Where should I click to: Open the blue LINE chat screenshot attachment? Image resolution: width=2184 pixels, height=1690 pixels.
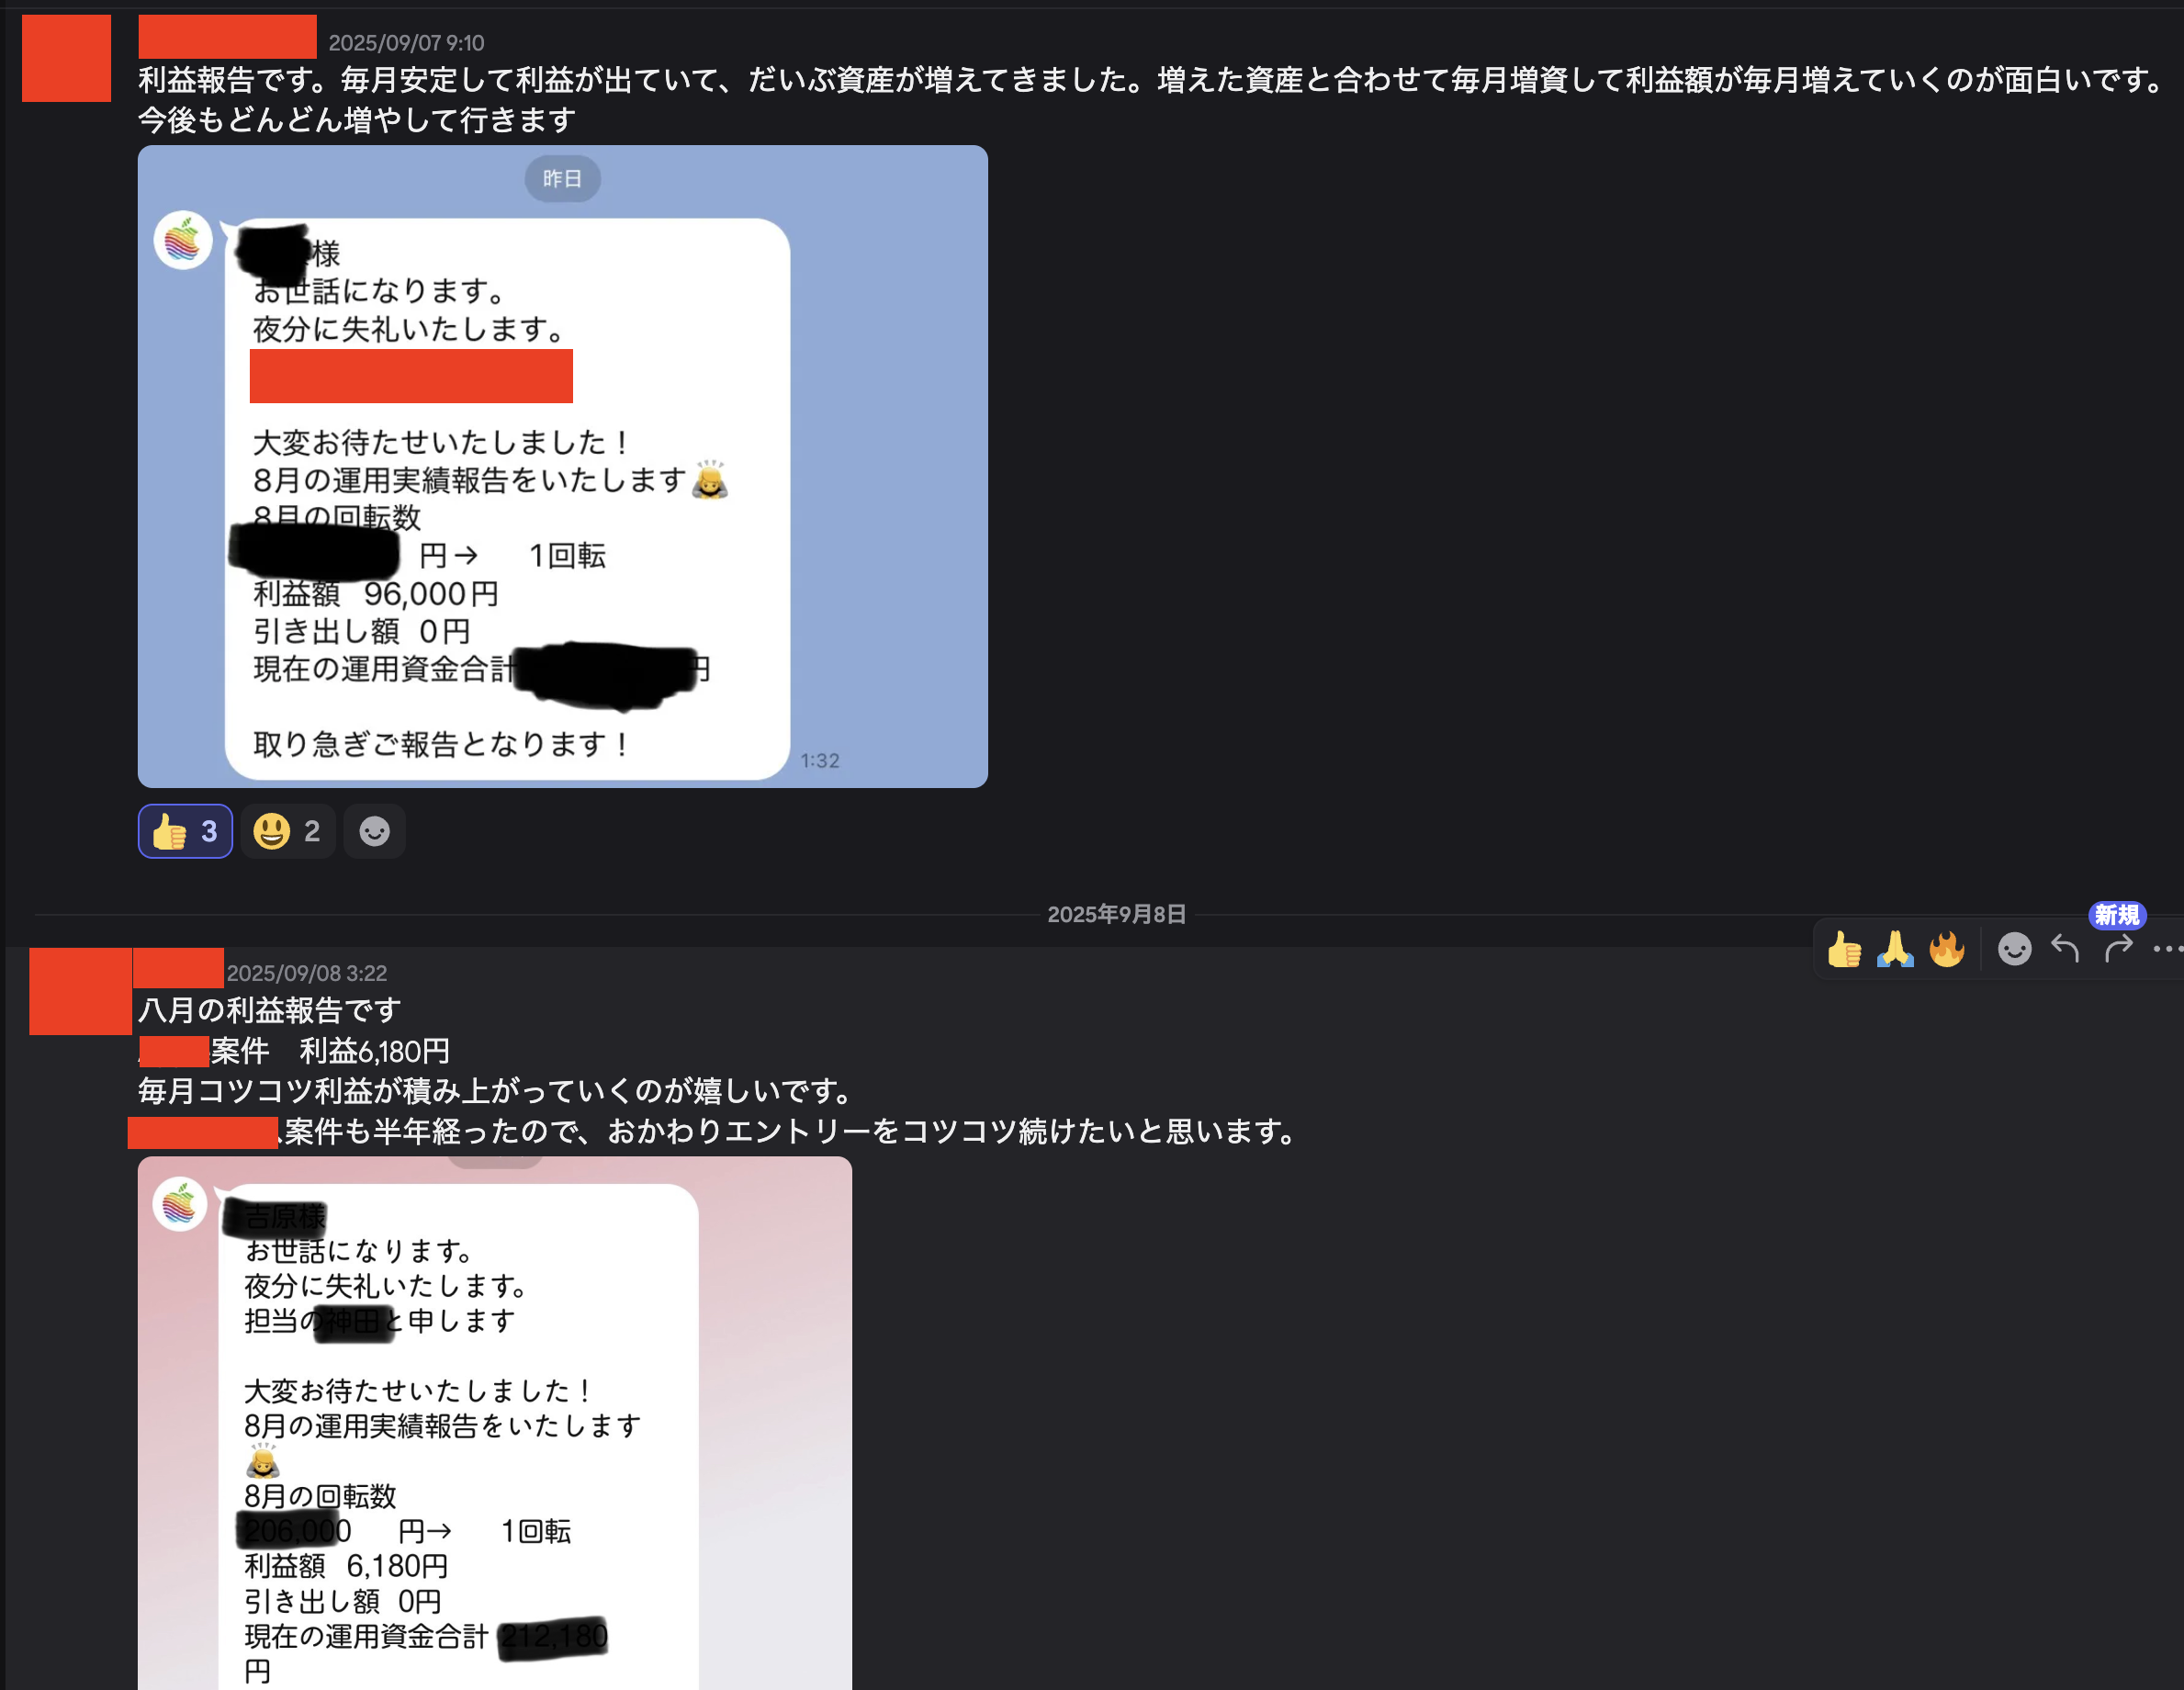pyautogui.click(x=563, y=466)
